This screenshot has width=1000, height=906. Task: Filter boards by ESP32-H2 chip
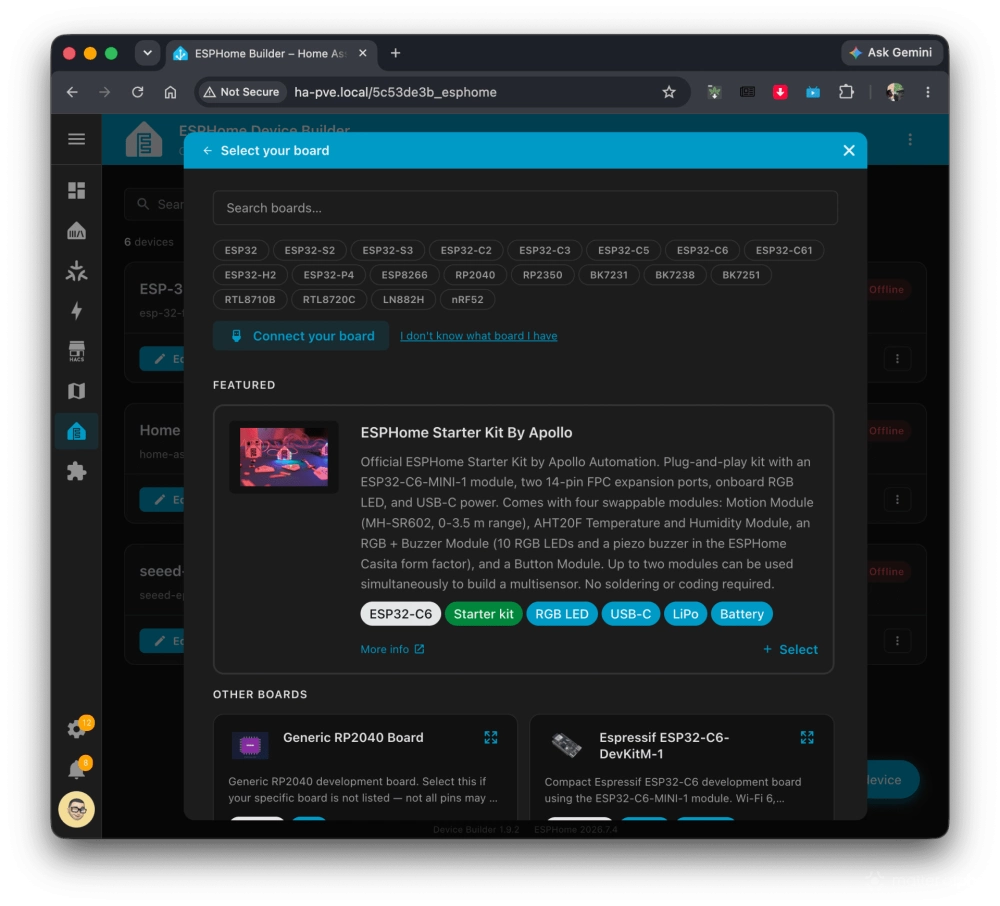coord(250,275)
